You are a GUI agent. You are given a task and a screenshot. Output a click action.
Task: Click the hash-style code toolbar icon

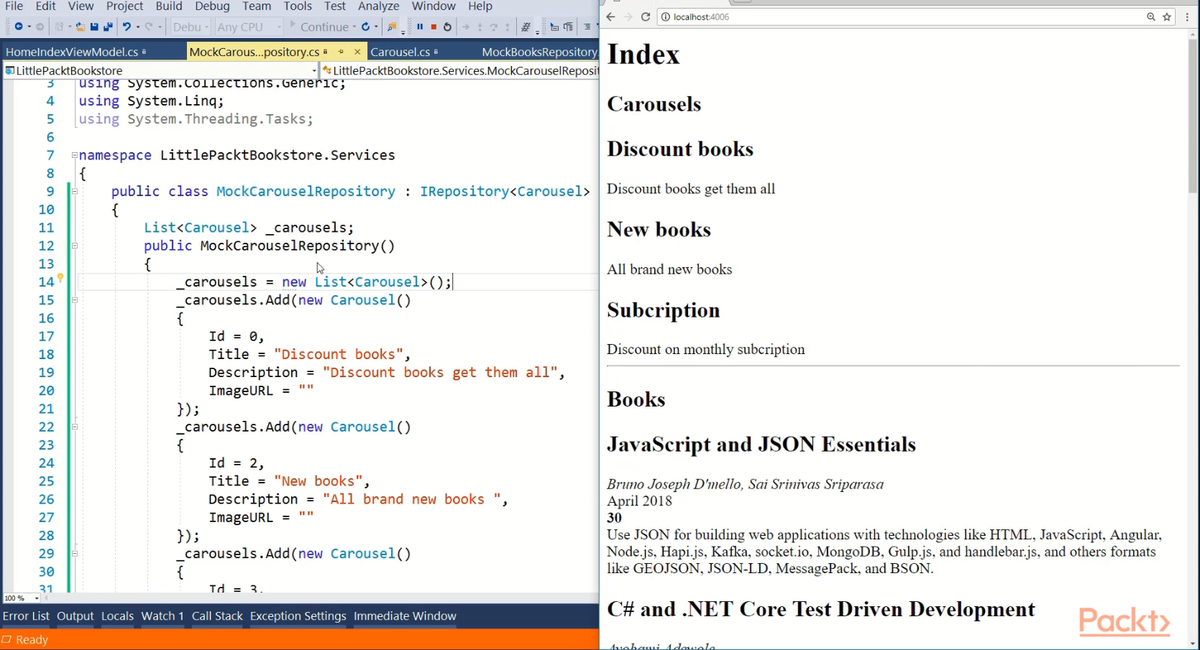(525, 27)
